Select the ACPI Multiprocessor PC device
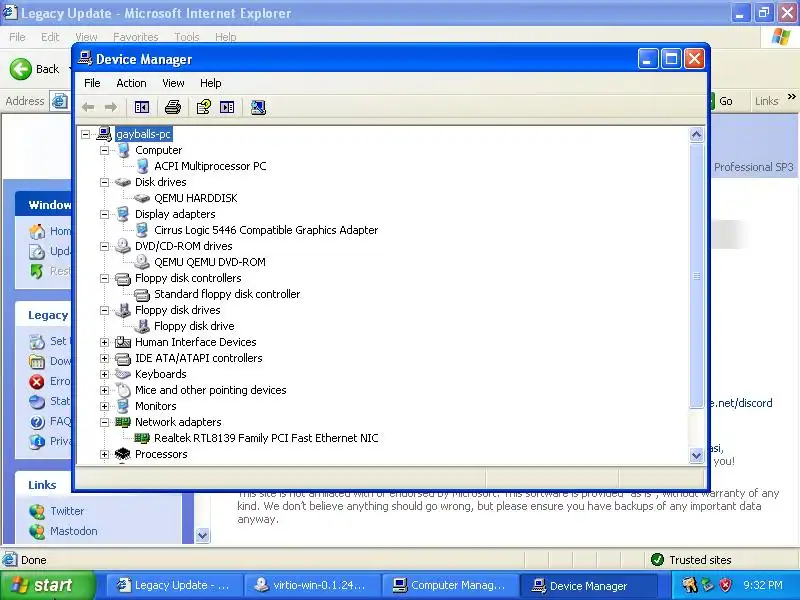 click(210, 166)
